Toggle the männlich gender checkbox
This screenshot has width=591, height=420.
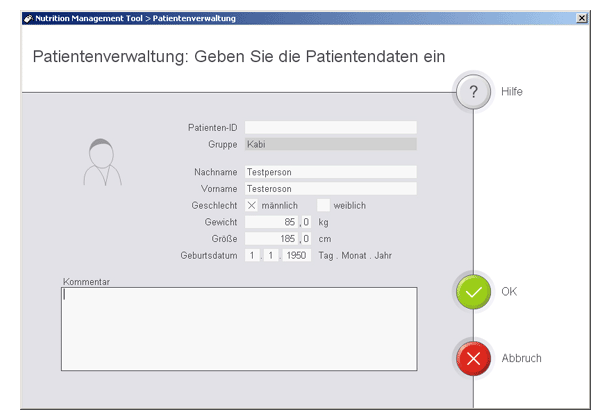[x=251, y=205]
